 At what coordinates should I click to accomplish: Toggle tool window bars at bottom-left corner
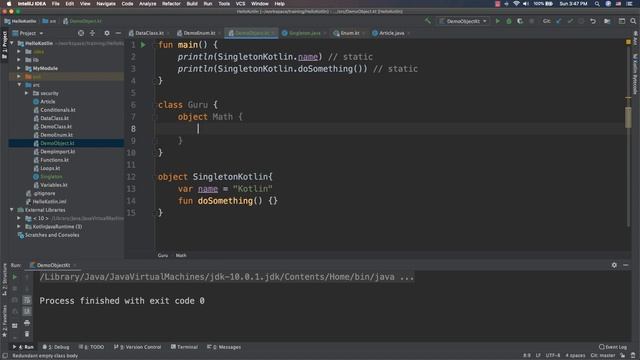click(5, 356)
